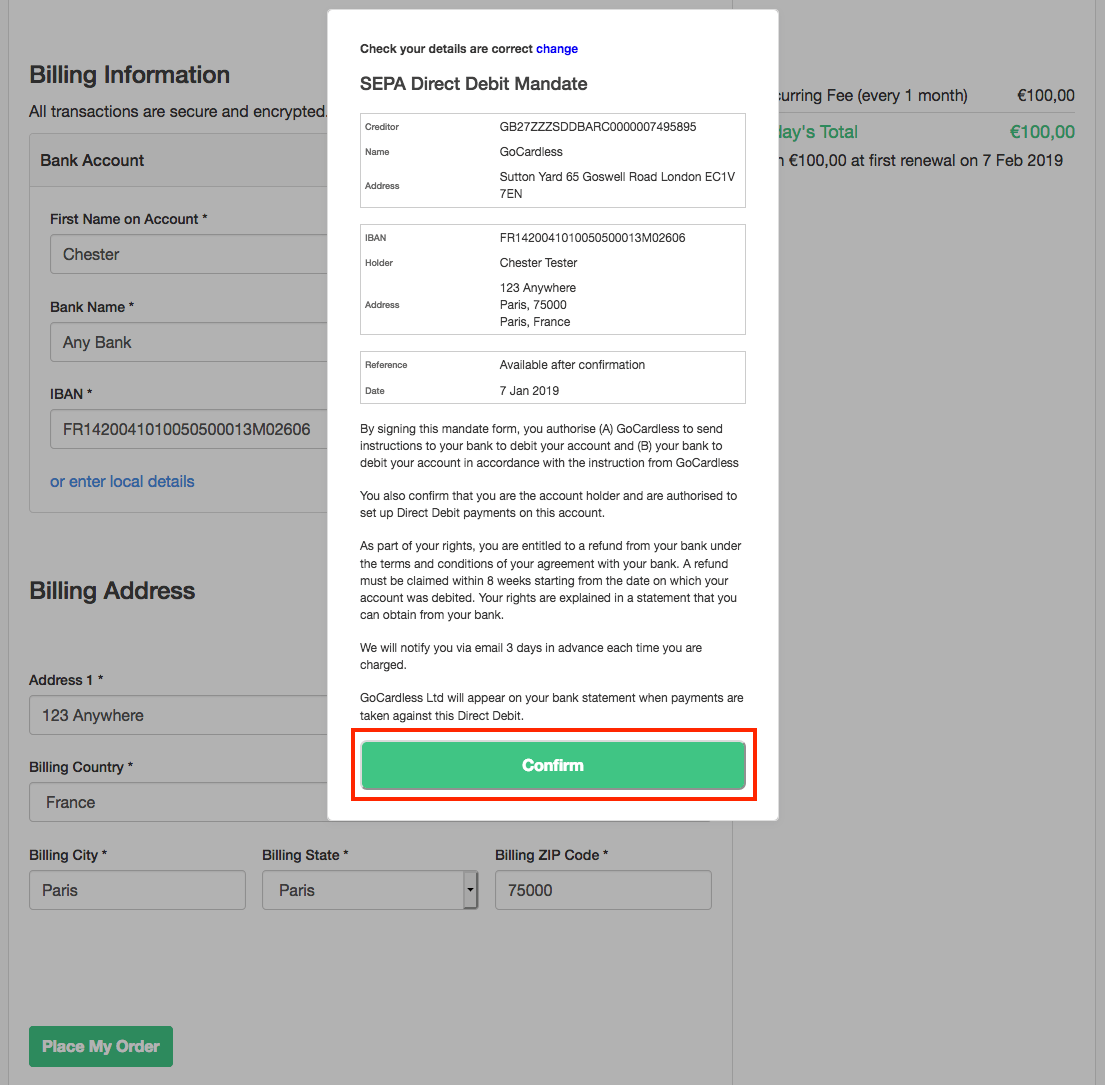Click the mandate IBAN value in dialog

click(x=592, y=238)
